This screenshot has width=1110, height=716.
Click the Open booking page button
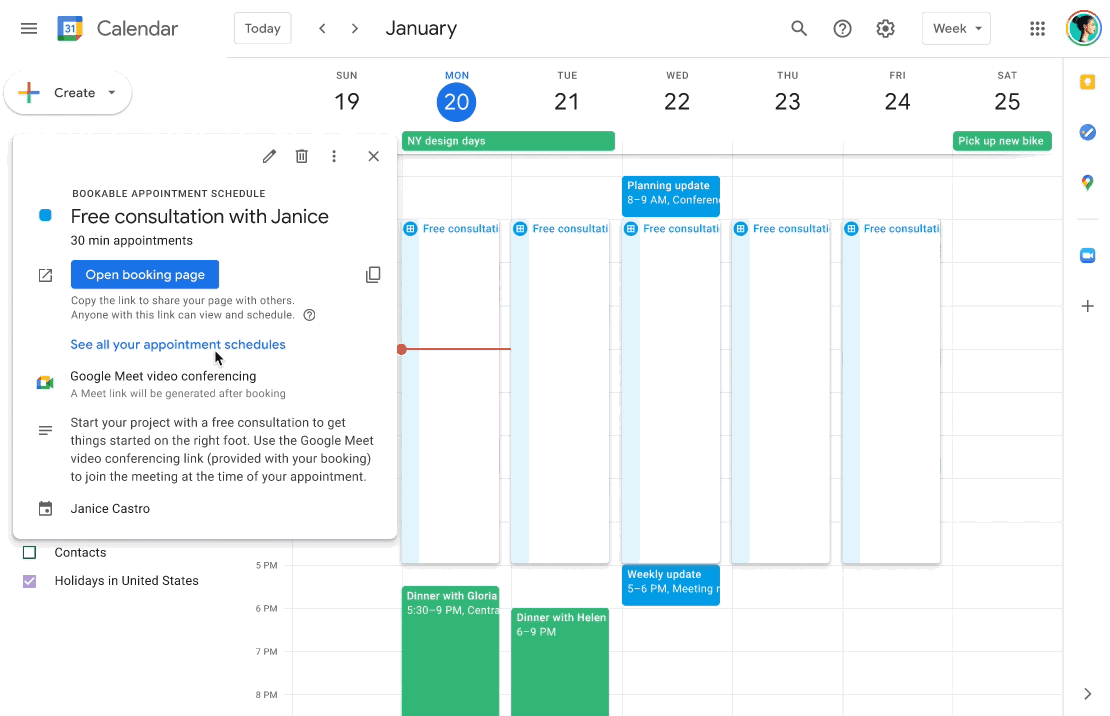pos(145,275)
